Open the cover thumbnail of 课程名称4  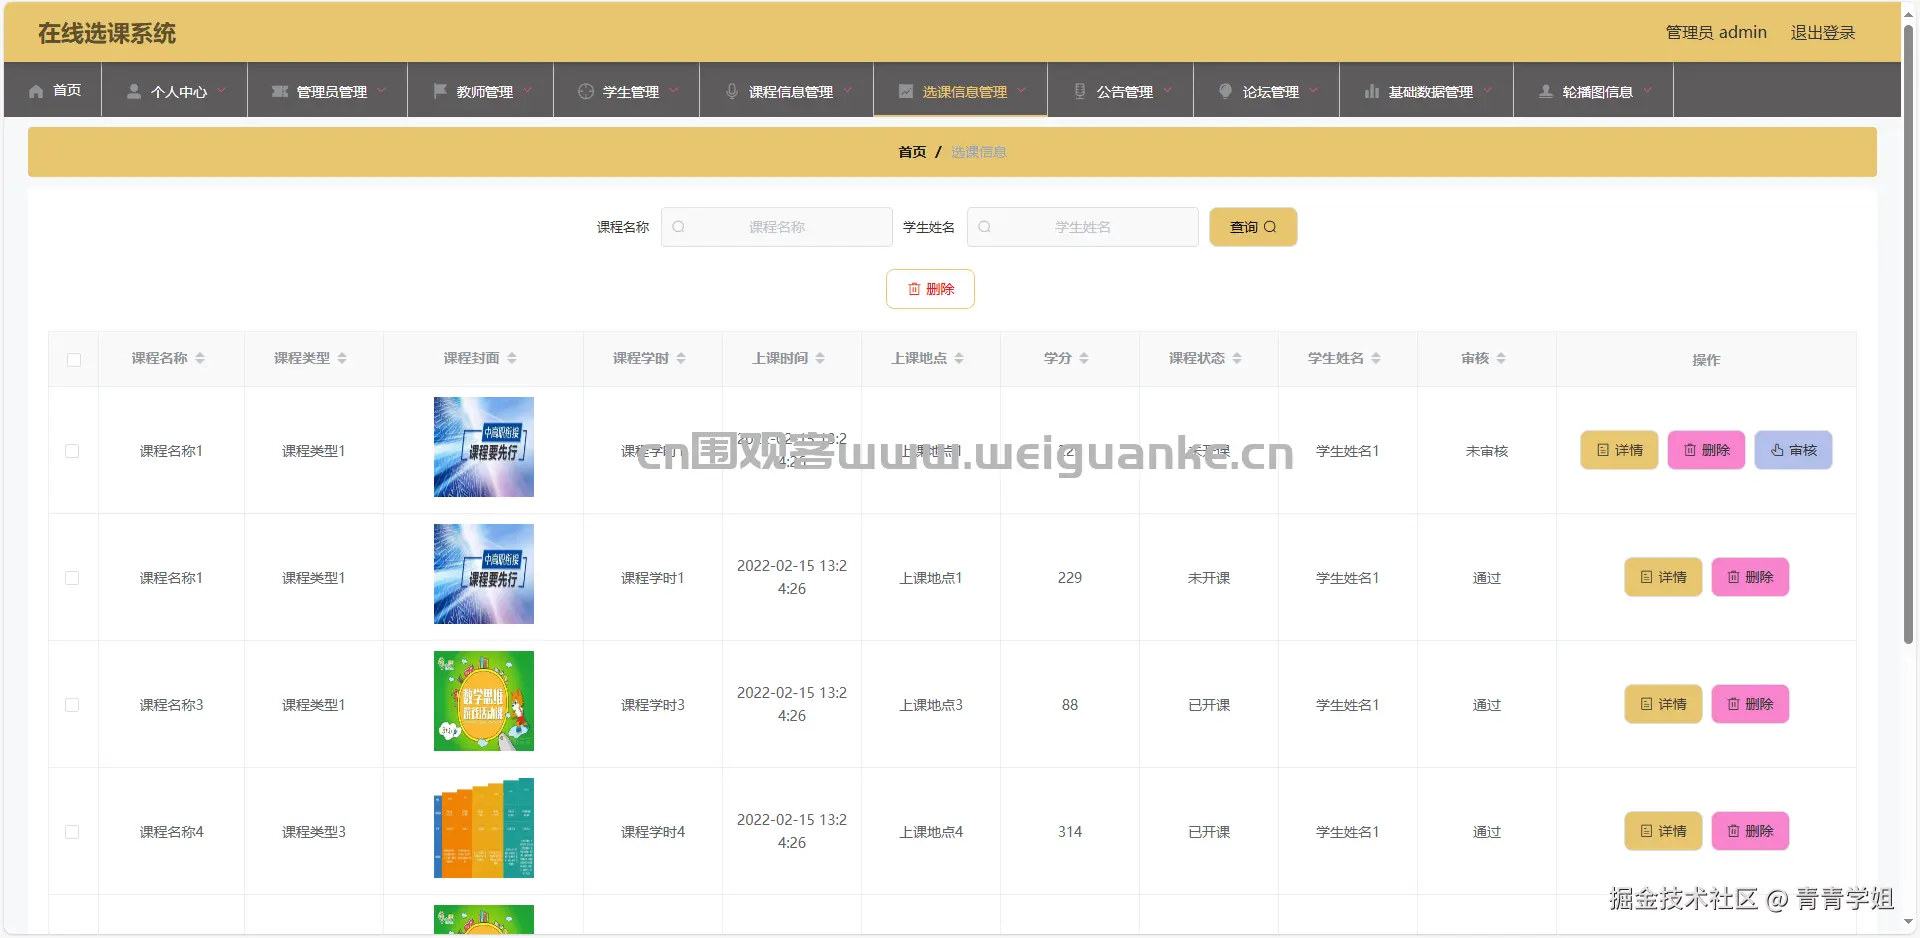point(484,828)
